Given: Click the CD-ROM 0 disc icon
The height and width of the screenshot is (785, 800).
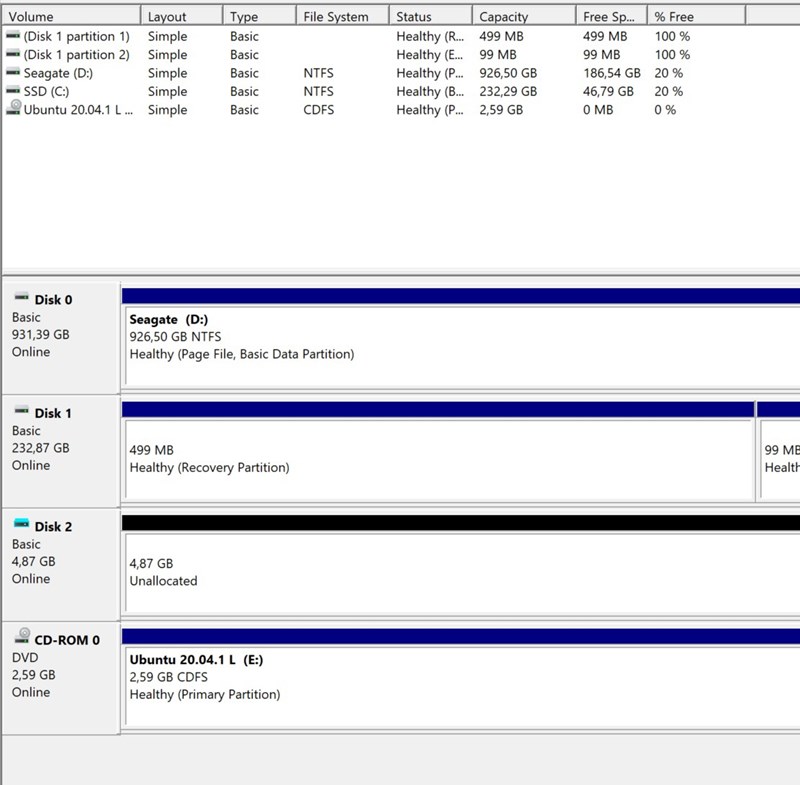Looking at the screenshot, I should (21, 639).
